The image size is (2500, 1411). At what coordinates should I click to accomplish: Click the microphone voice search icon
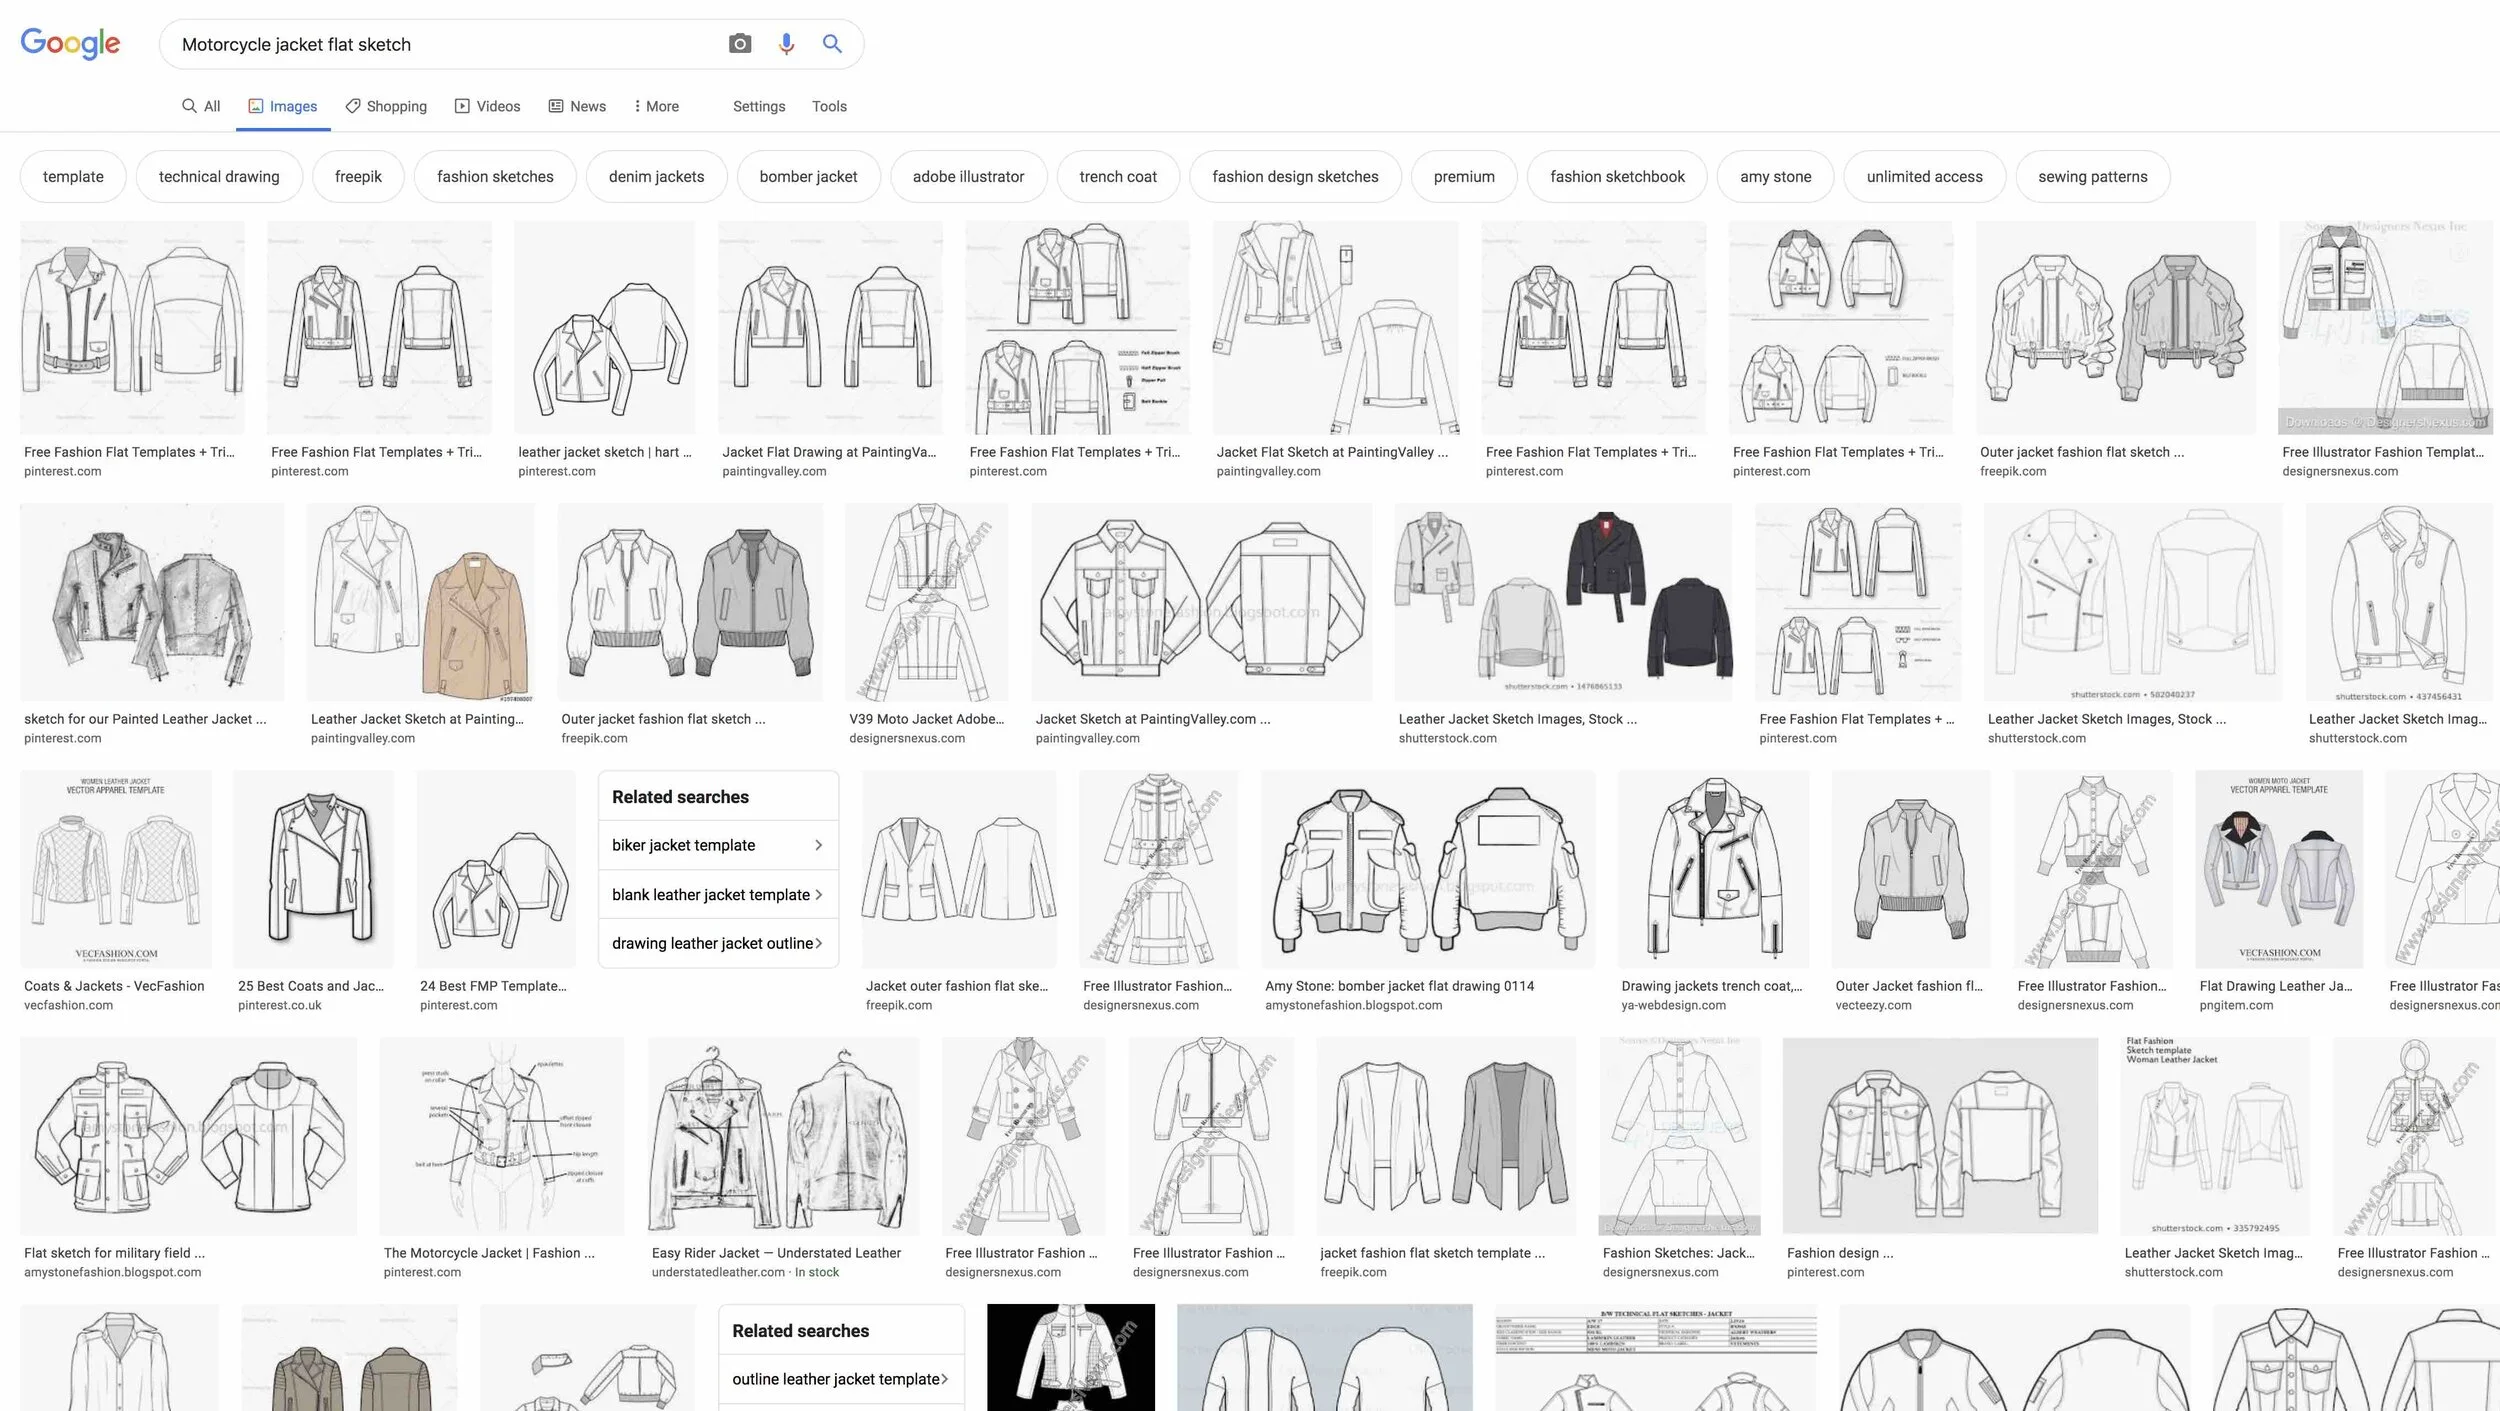tap(786, 44)
